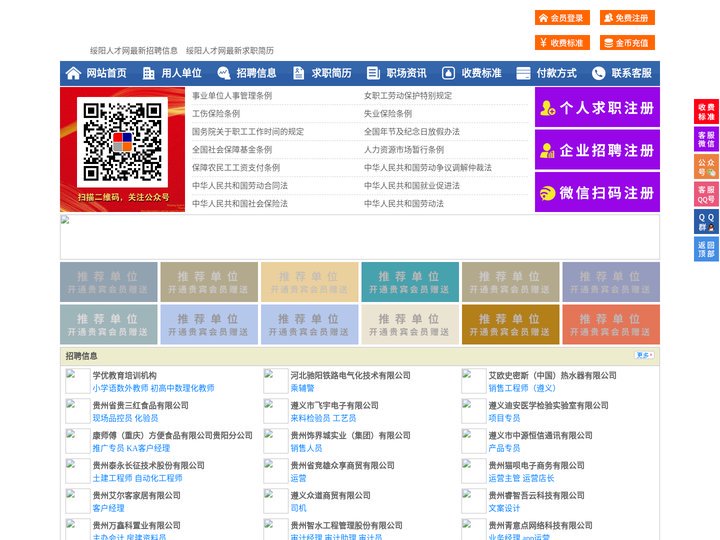Click the person icon on 个人求职注册

pos(547,108)
